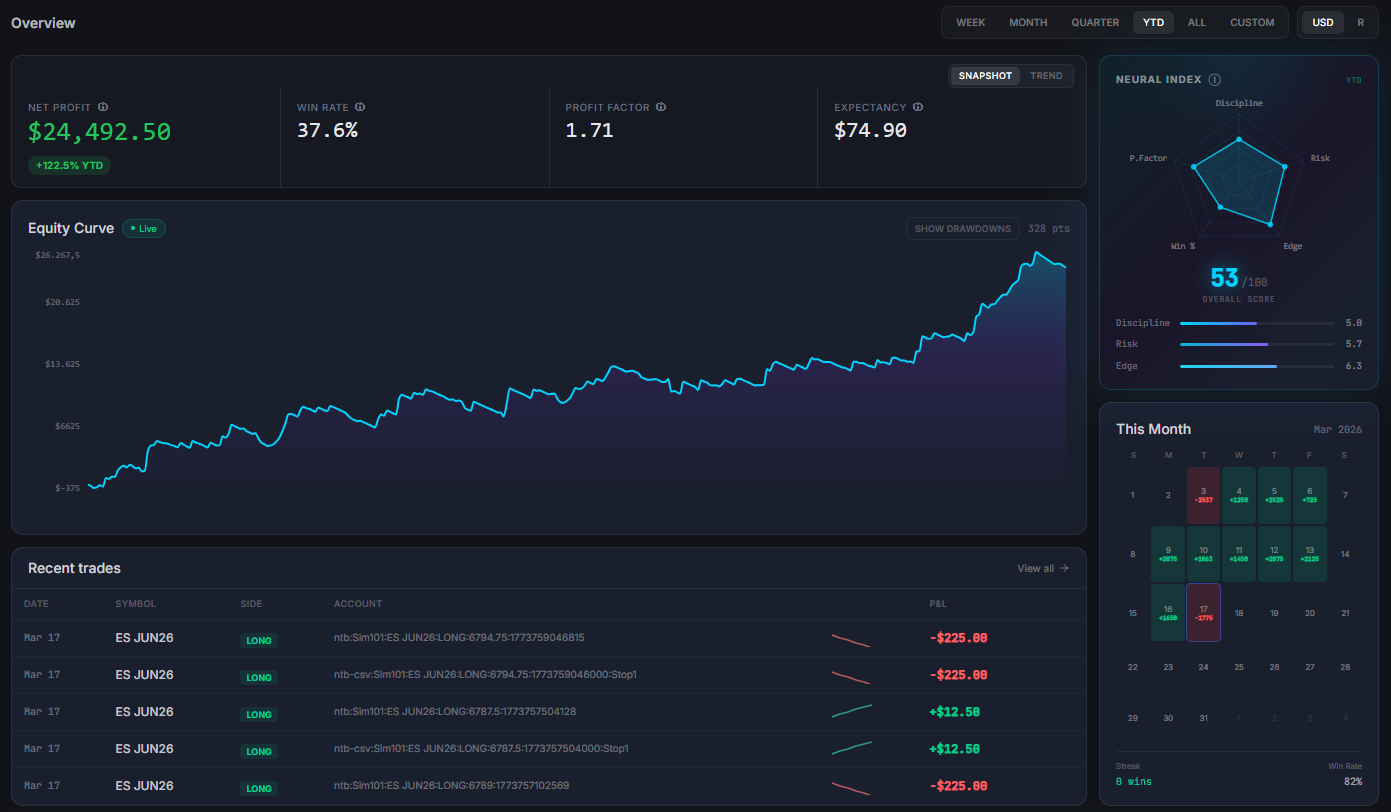This screenshot has width=1391, height=812.
Task: Select the Quarter time range
Action: coord(1095,22)
